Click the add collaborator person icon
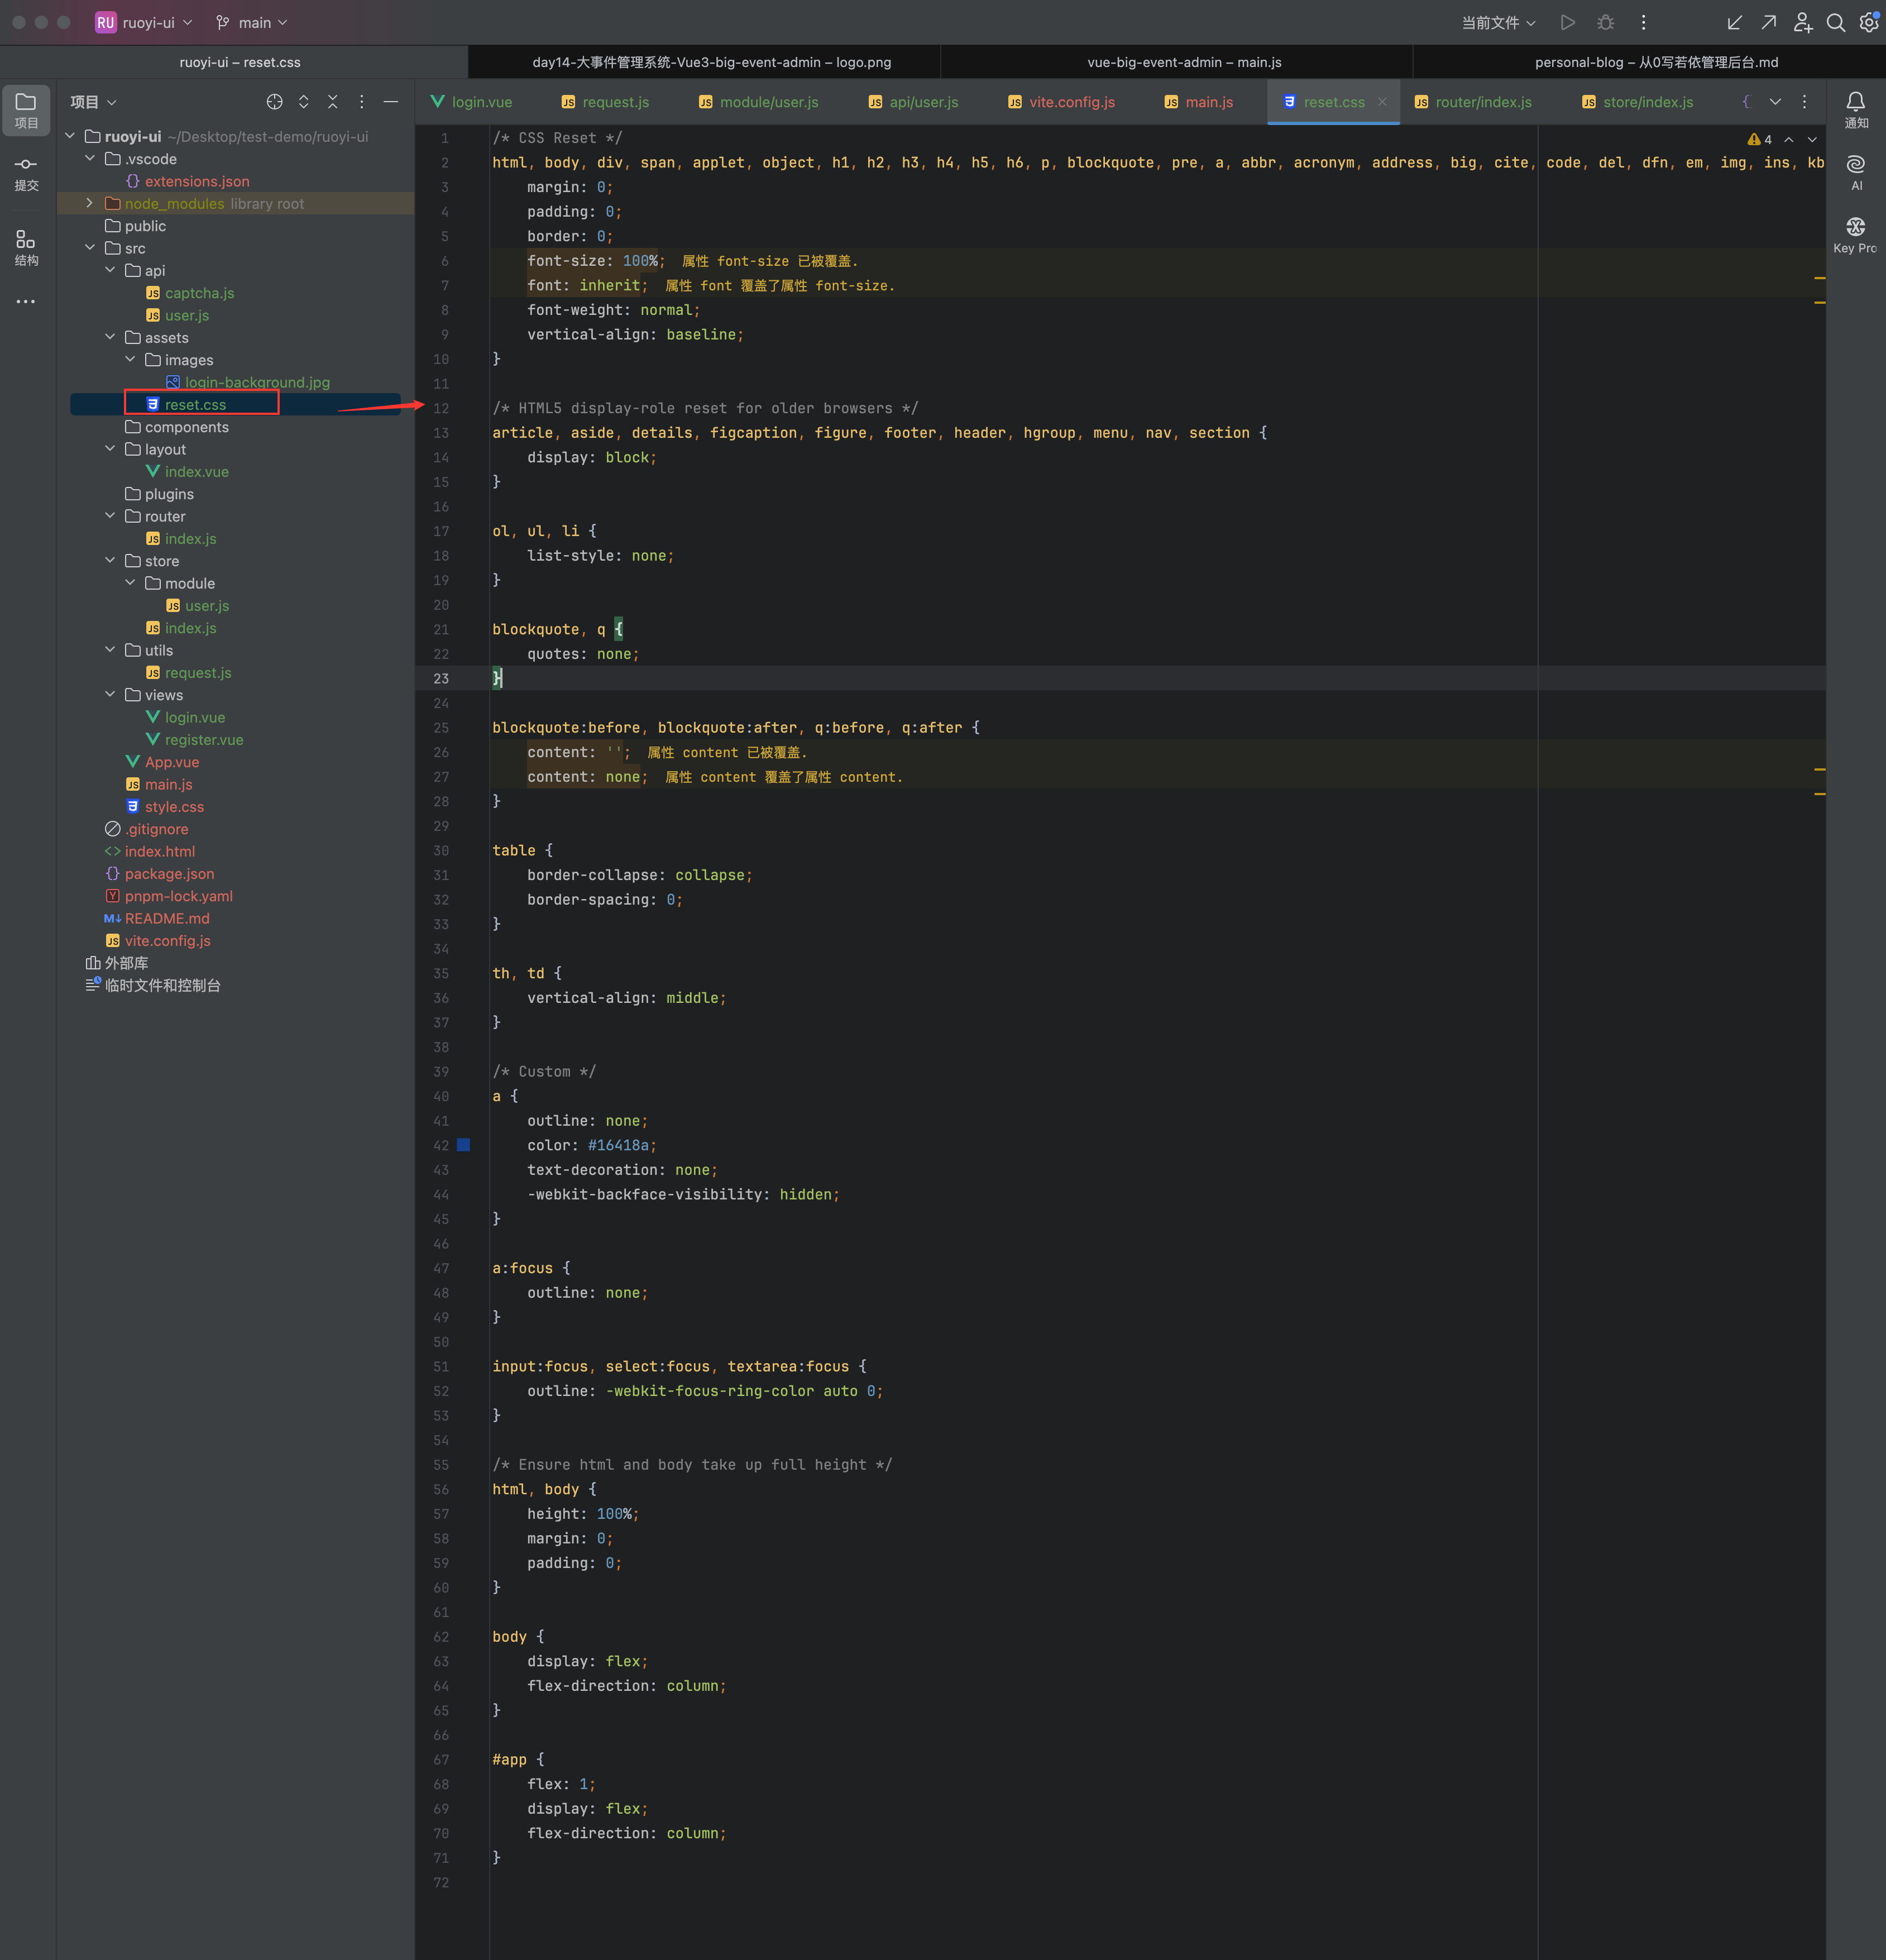 [x=1802, y=22]
